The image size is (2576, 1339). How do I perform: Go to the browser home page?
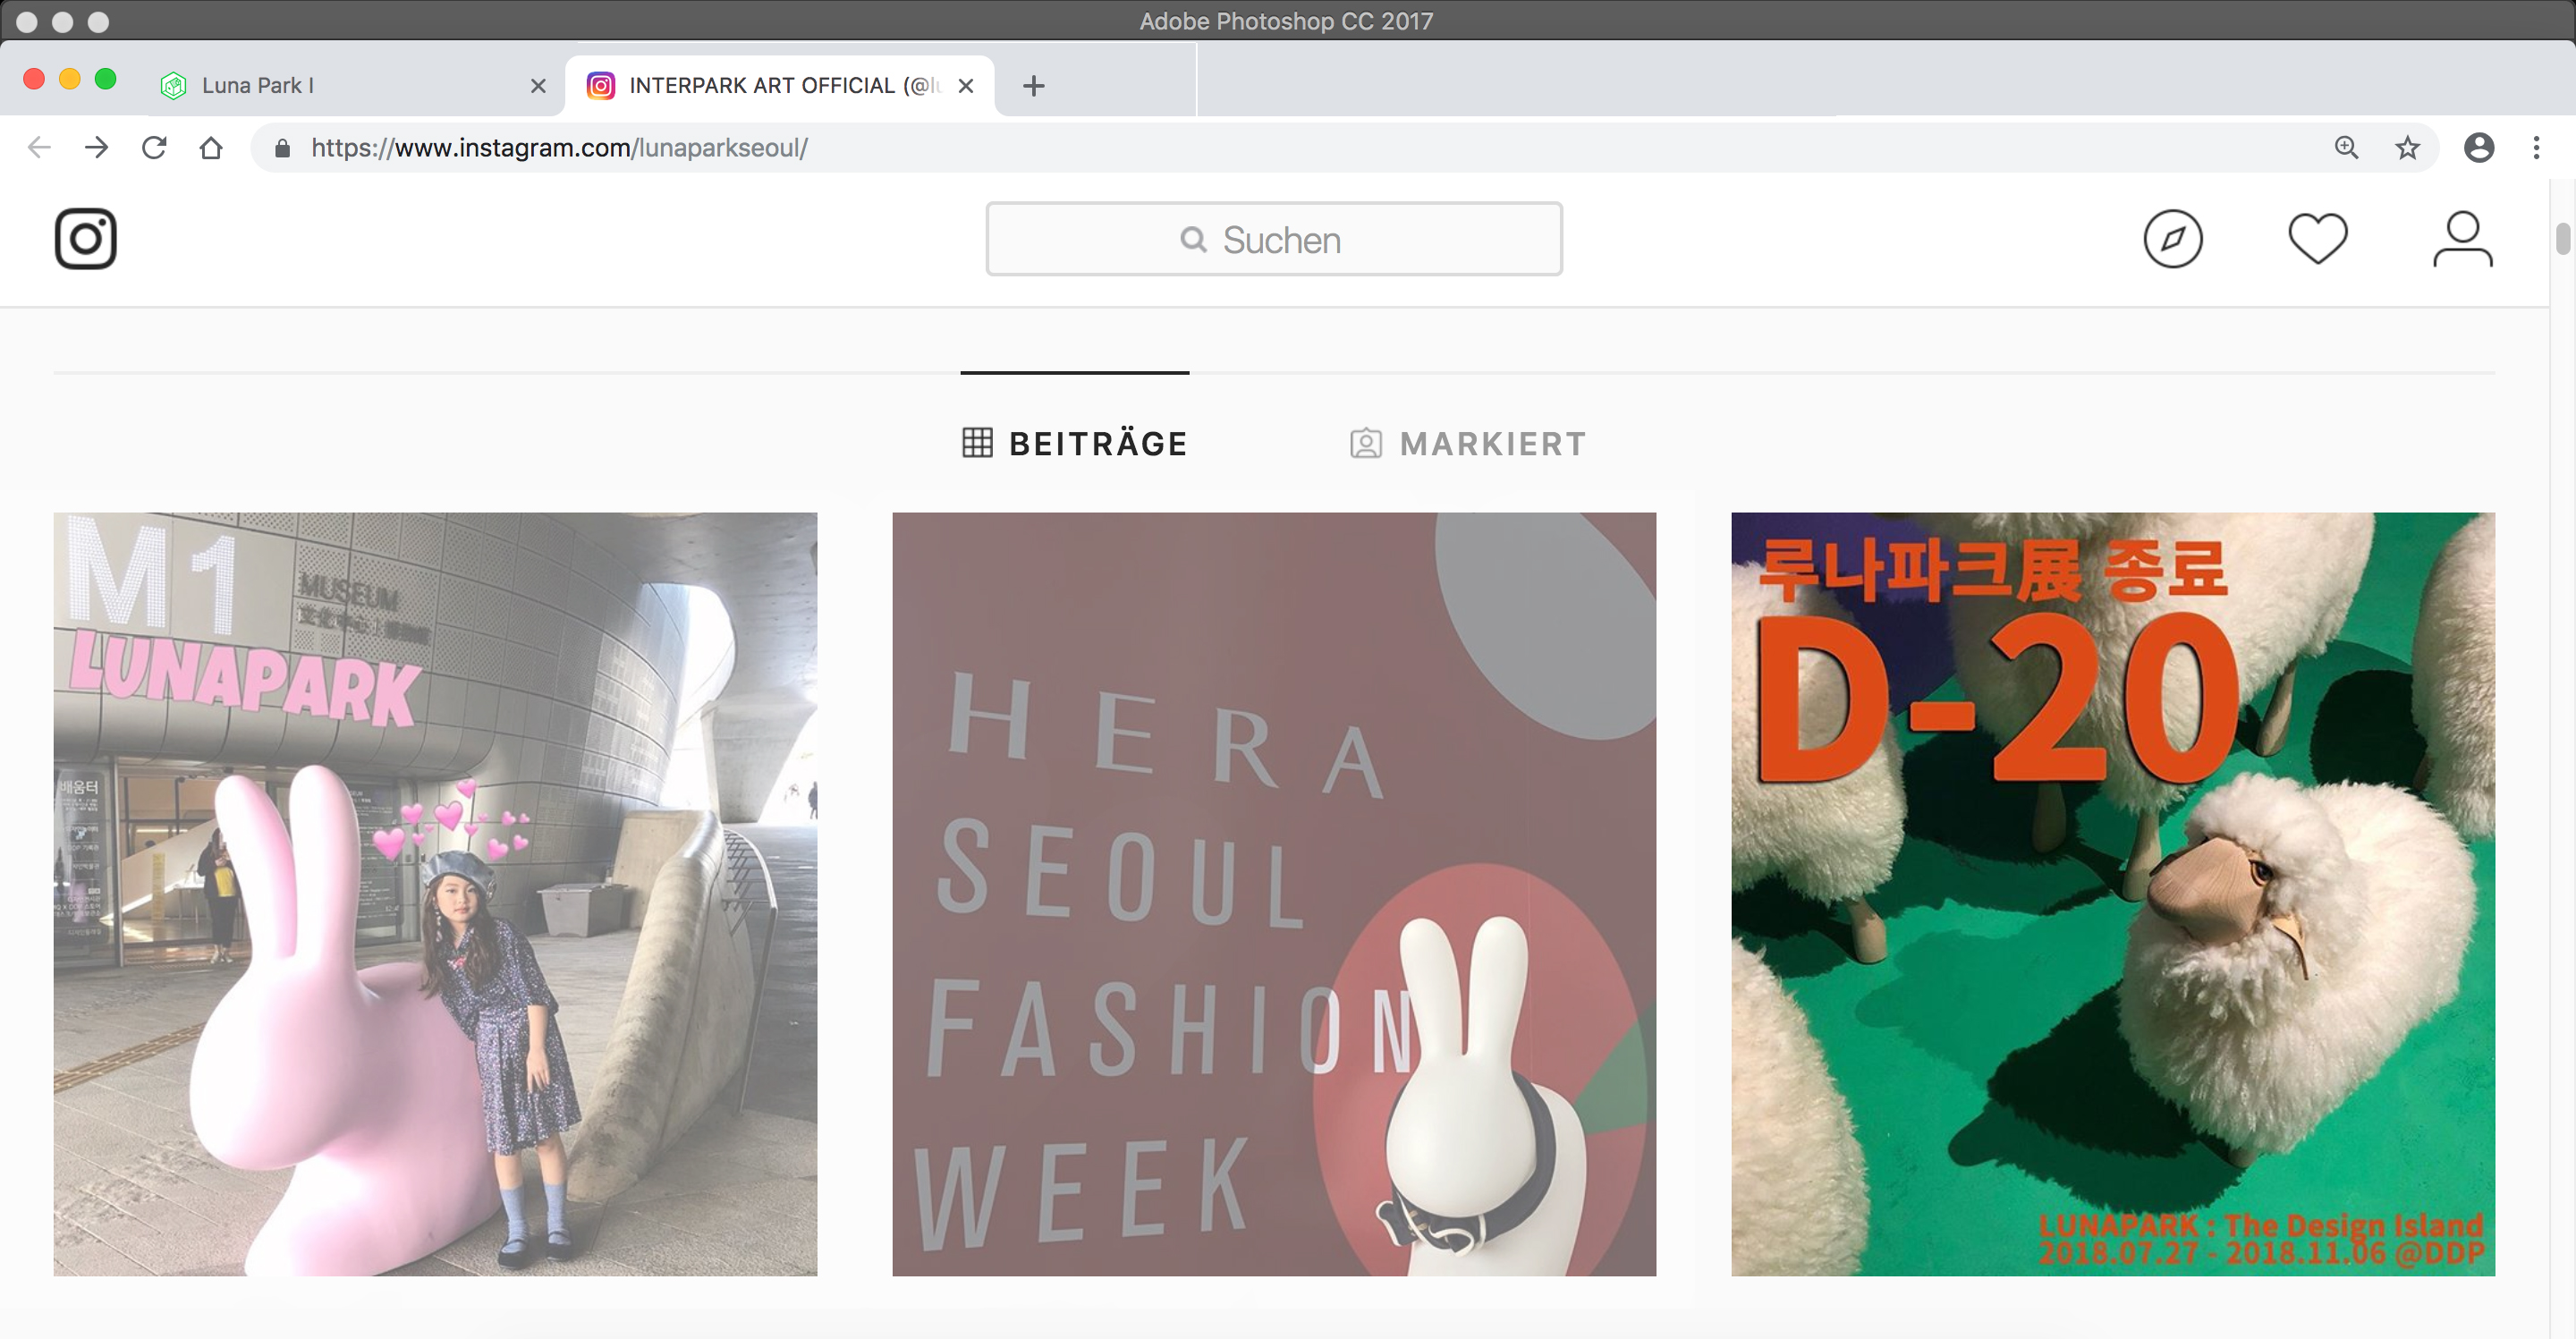pos(211,148)
